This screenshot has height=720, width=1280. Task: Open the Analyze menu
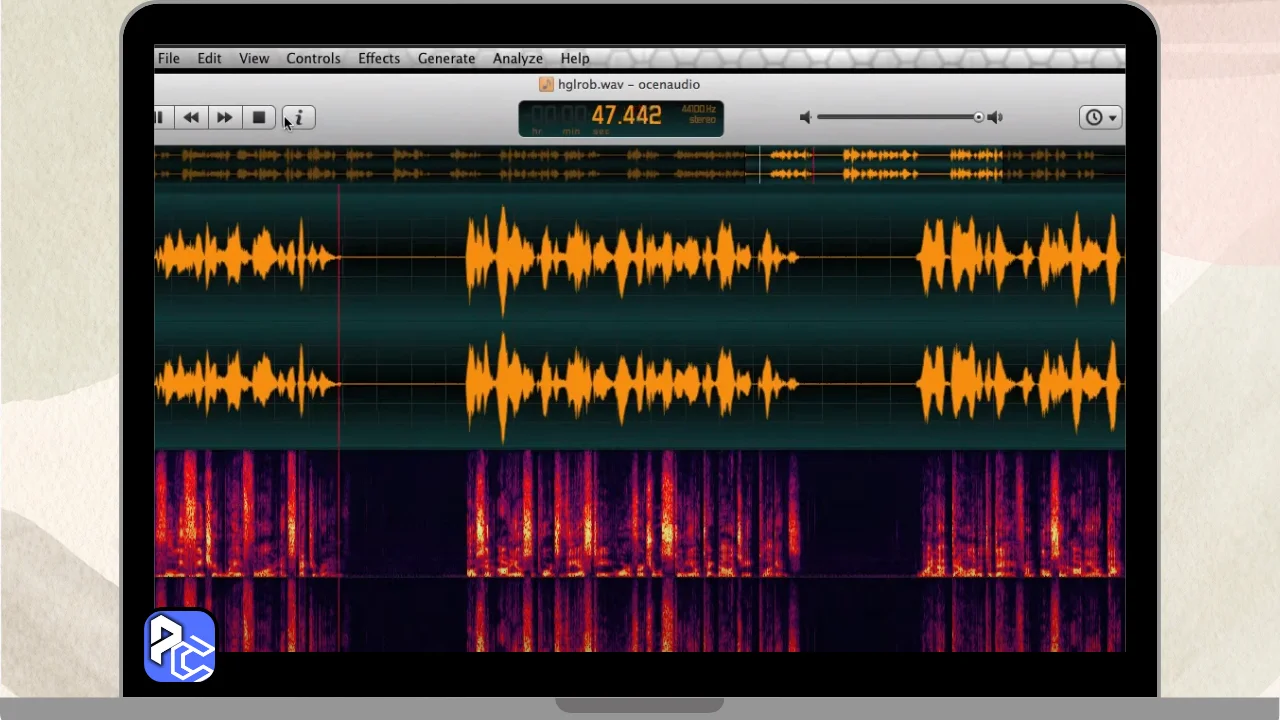(517, 58)
